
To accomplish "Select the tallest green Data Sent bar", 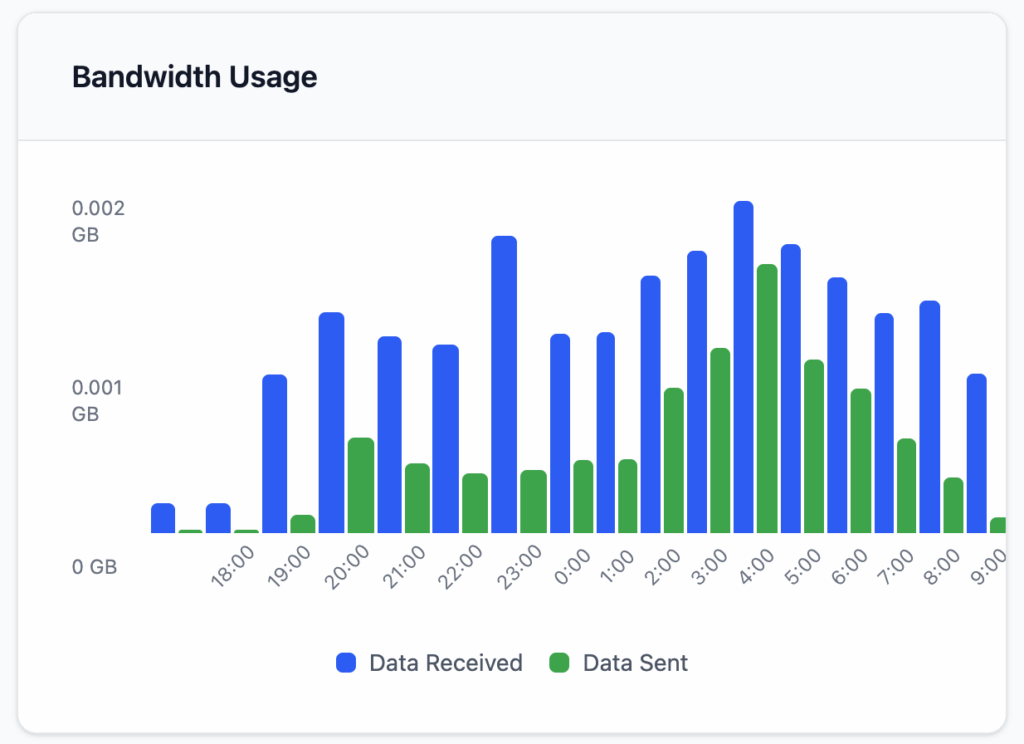I will (x=767, y=398).
